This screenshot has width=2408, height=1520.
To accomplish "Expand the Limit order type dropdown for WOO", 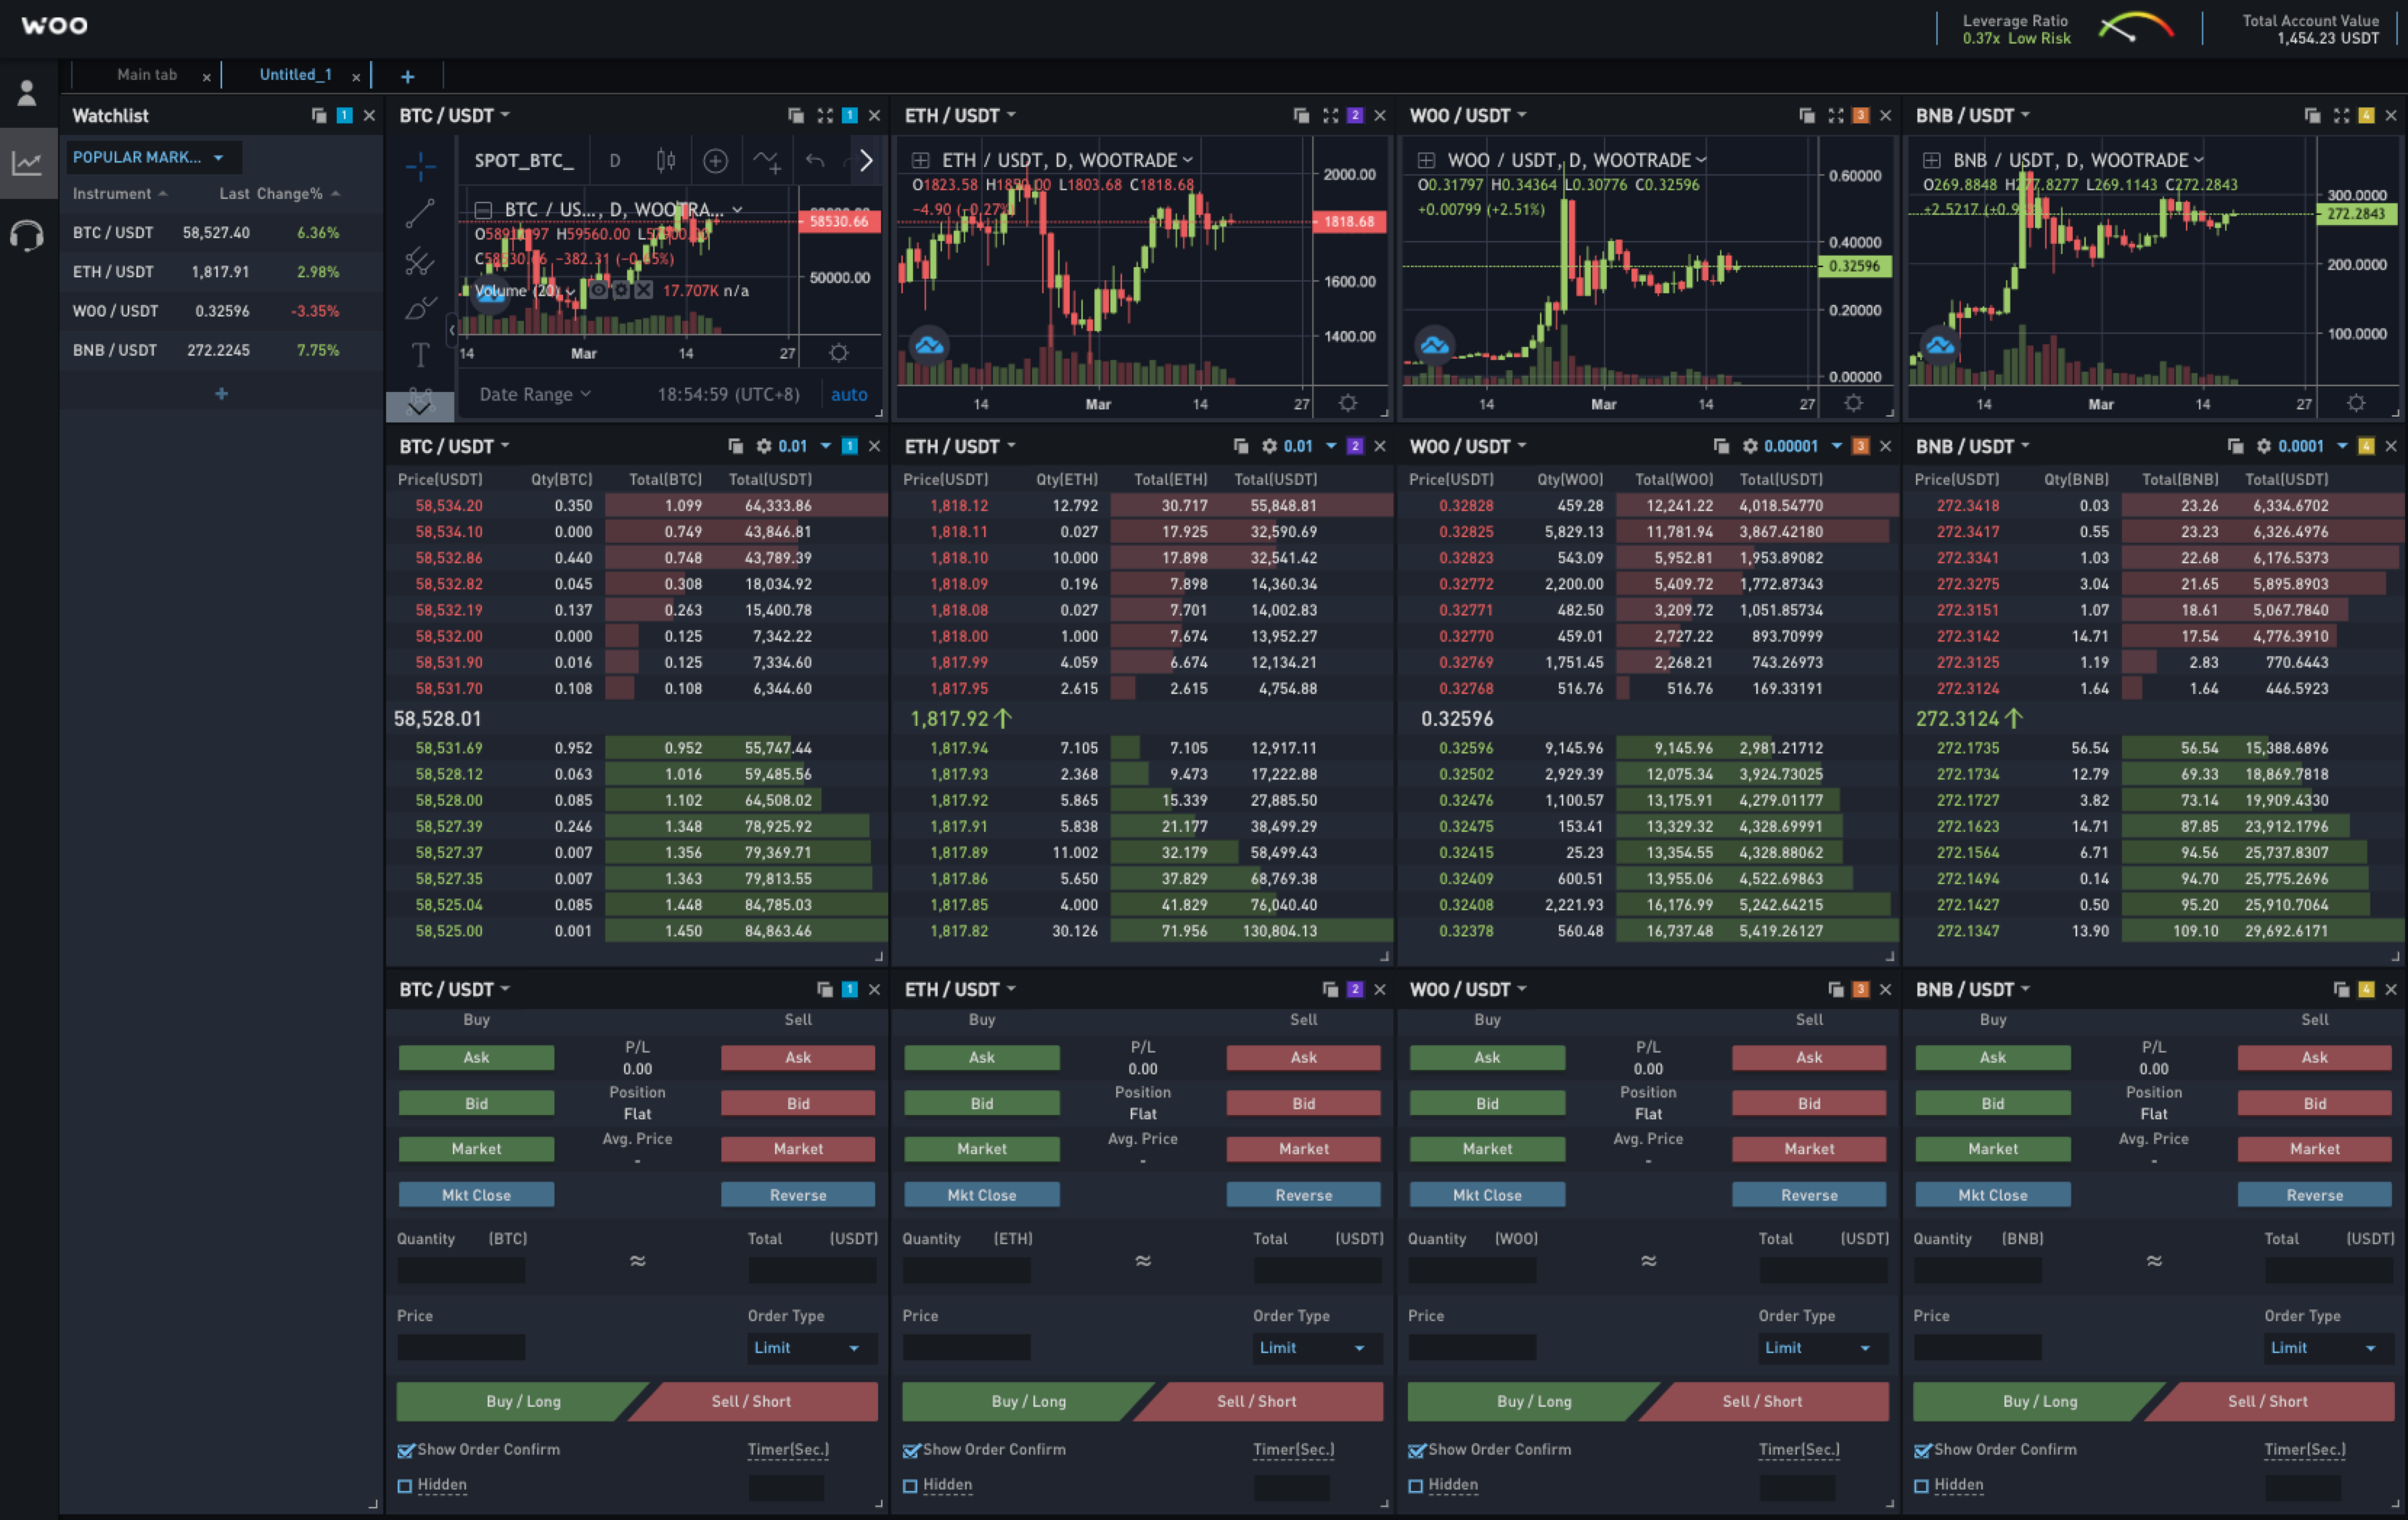I will click(1815, 1348).
